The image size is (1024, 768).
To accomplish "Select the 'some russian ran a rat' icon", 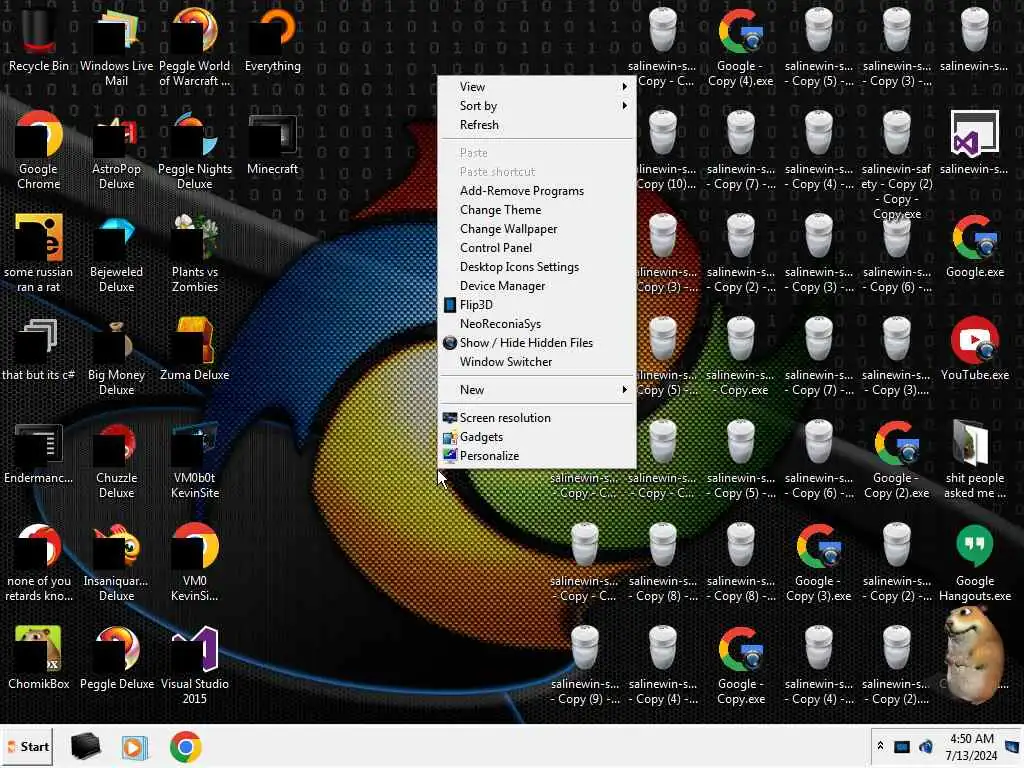I will point(39,253).
